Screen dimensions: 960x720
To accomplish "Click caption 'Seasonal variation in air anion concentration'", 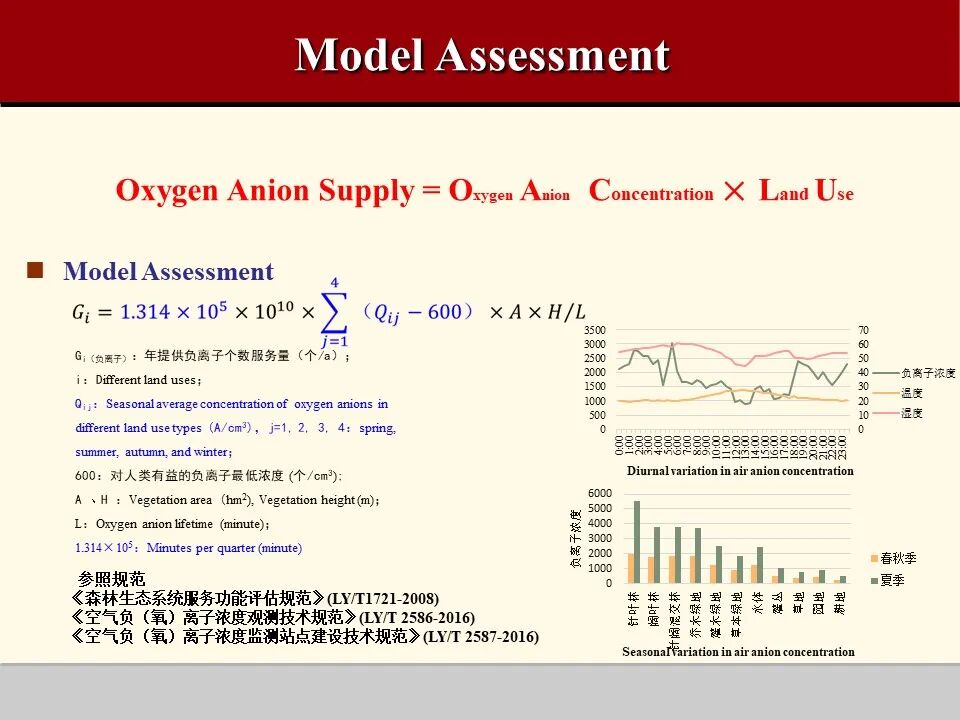I will pos(738,652).
